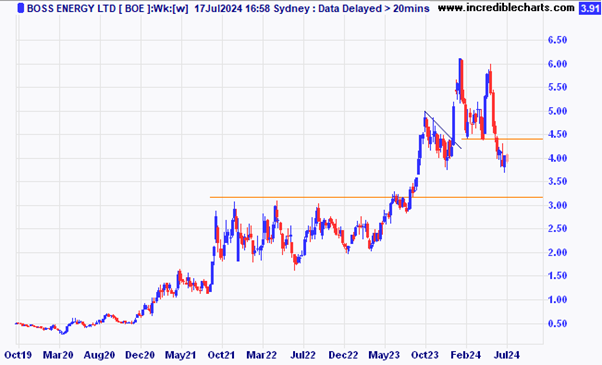This screenshot has height=365, width=602.
Task: Click the May23 date axis label
Action: [x=384, y=355]
